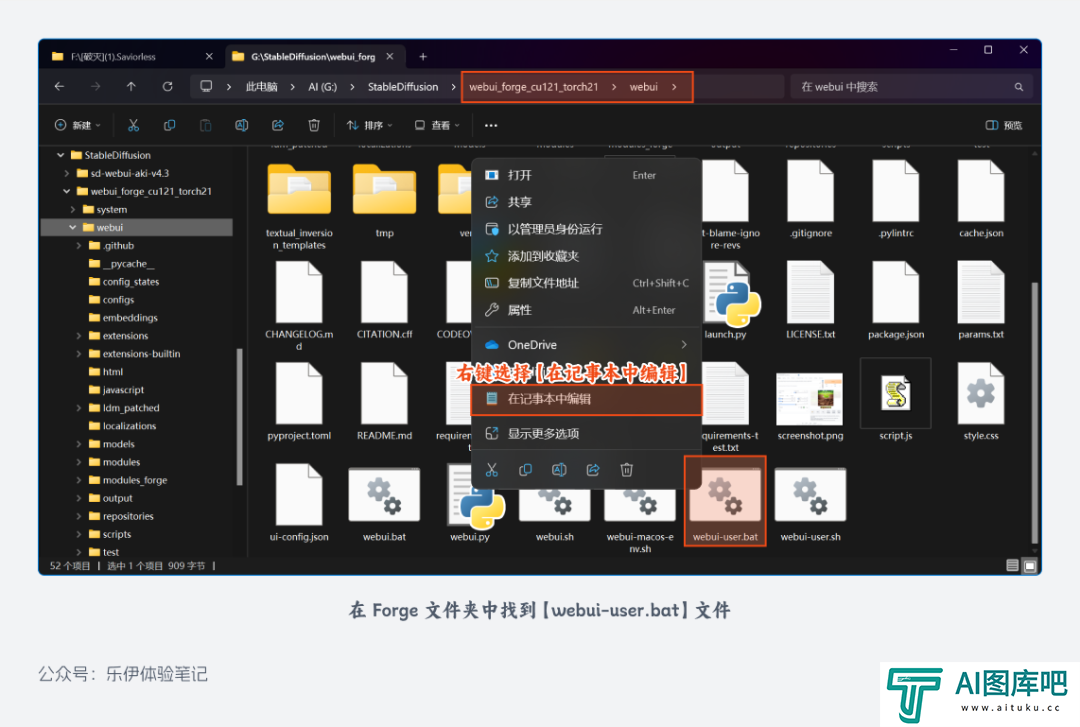Viewport: 1080px width, 727px height.
Task: Click the Share icon in the toolbar
Action: click(278, 125)
